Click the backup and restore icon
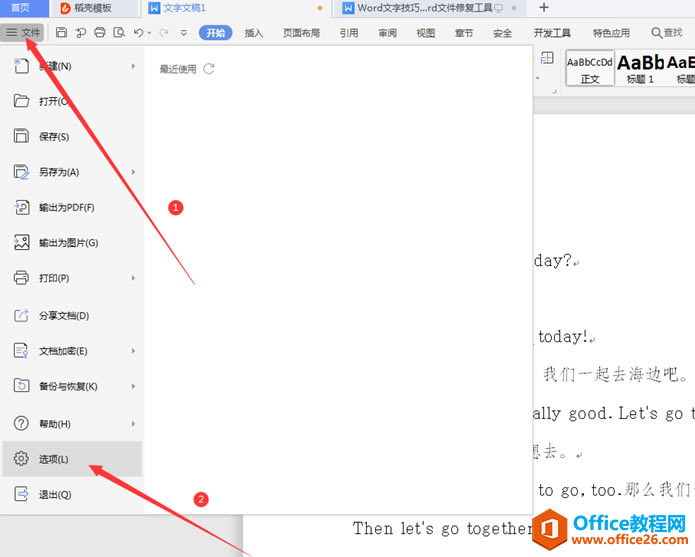The height and width of the screenshot is (557, 695). click(21, 386)
